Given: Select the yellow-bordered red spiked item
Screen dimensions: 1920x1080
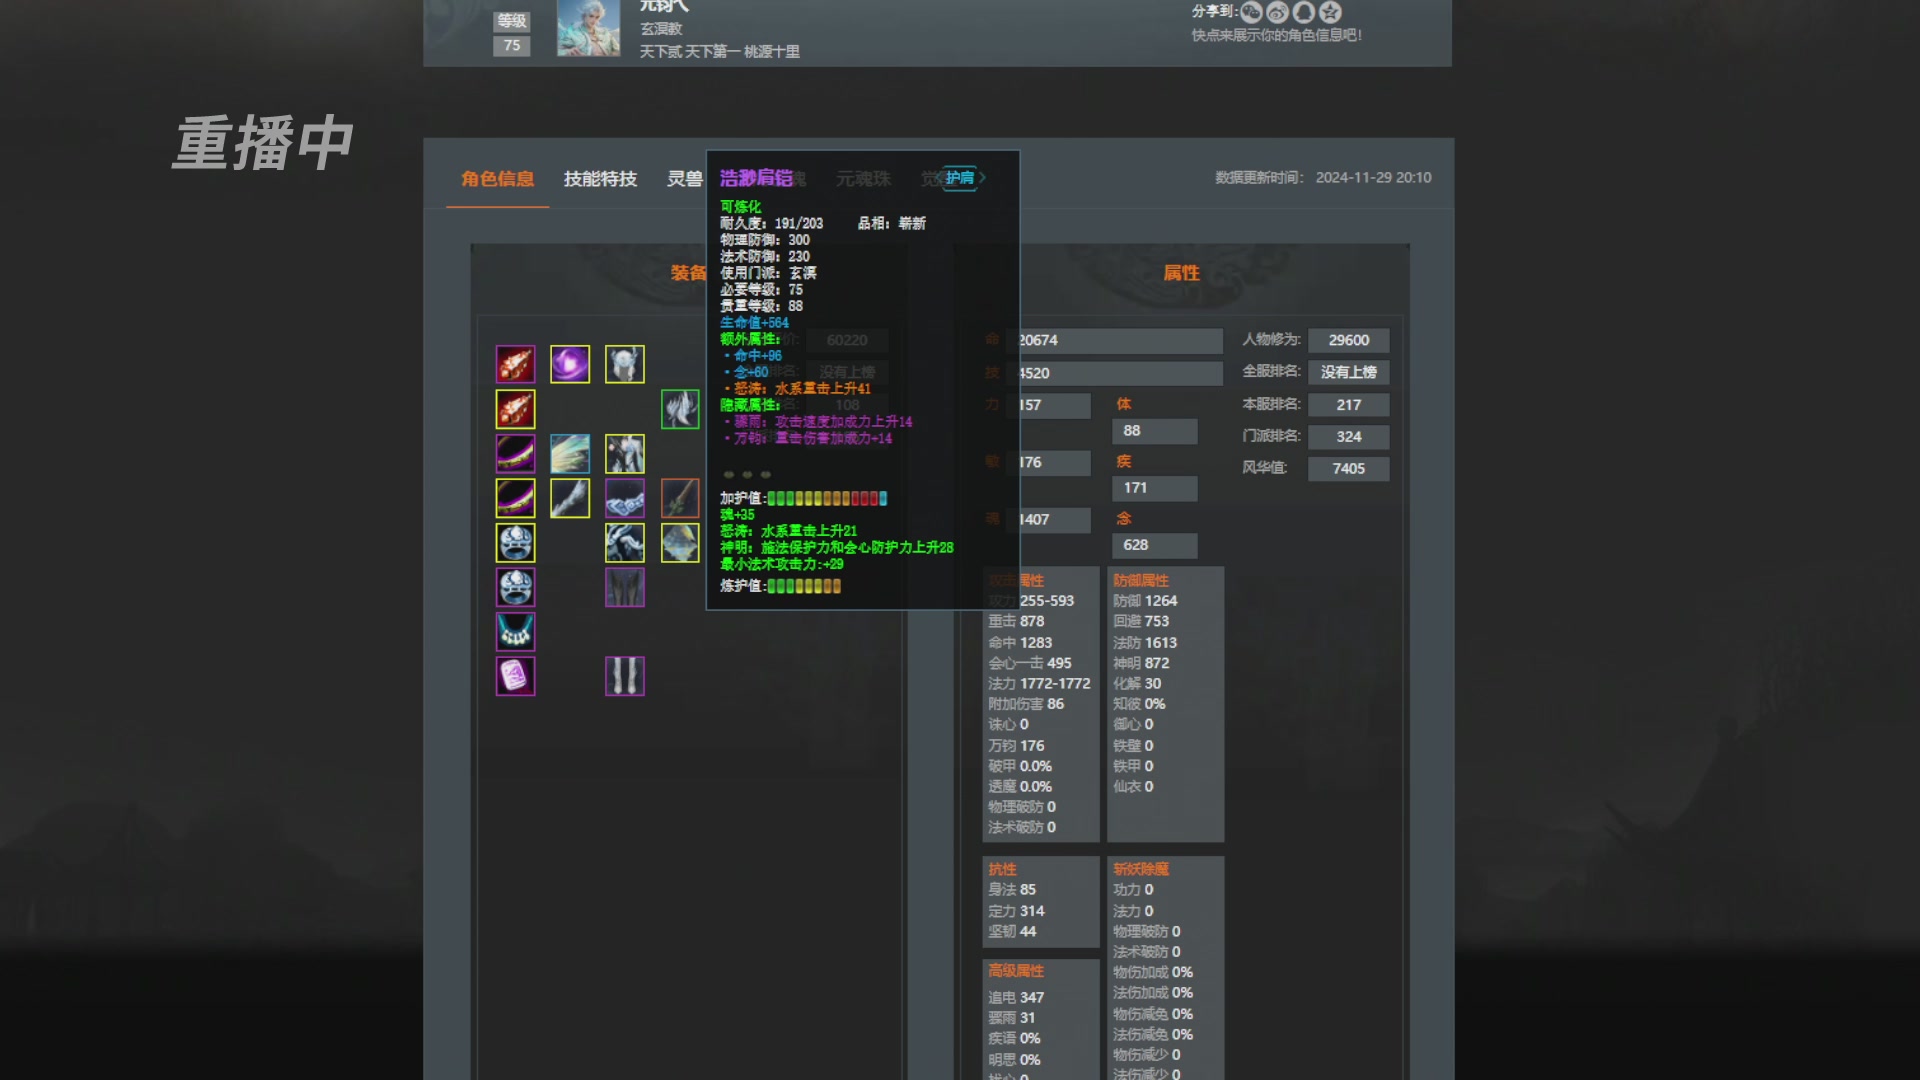Looking at the screenshot, I should coord(515,409).
